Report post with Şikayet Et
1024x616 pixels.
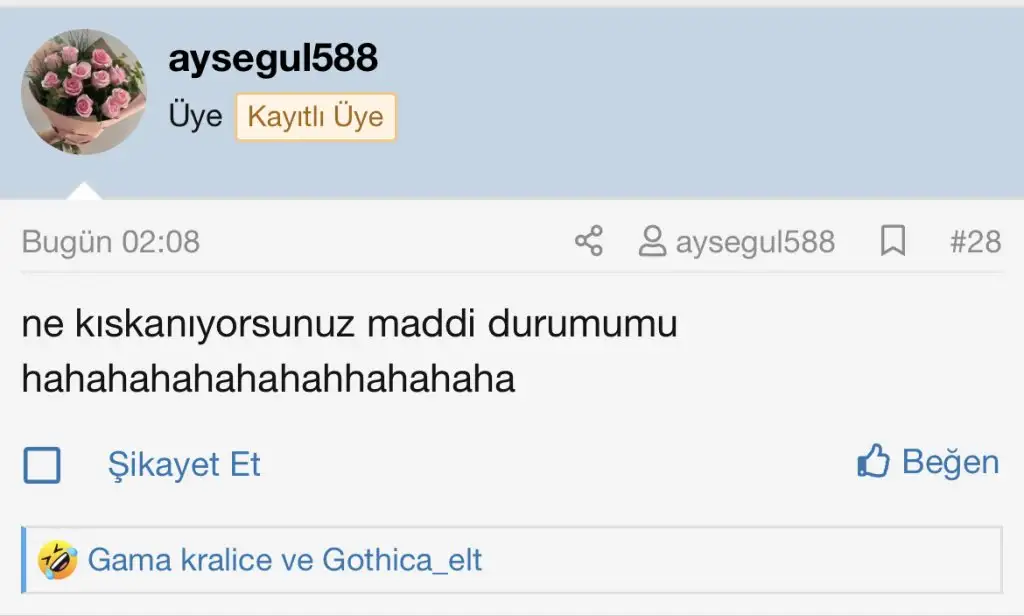point(184,465)
